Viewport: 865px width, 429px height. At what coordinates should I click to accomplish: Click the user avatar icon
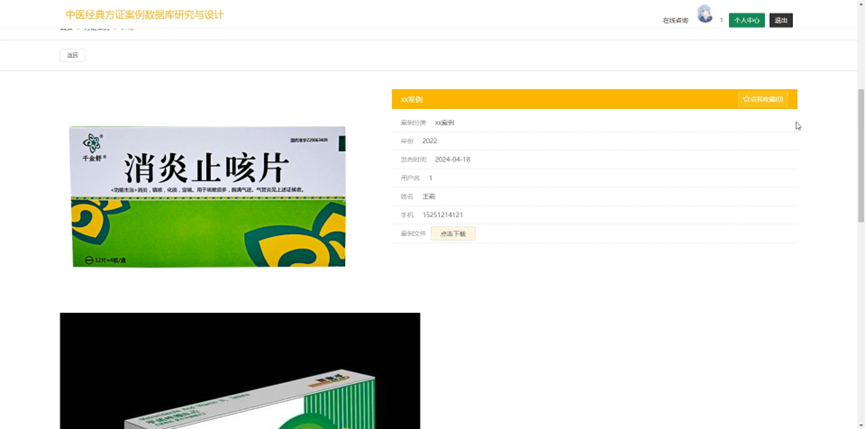(x=704, y=14)
